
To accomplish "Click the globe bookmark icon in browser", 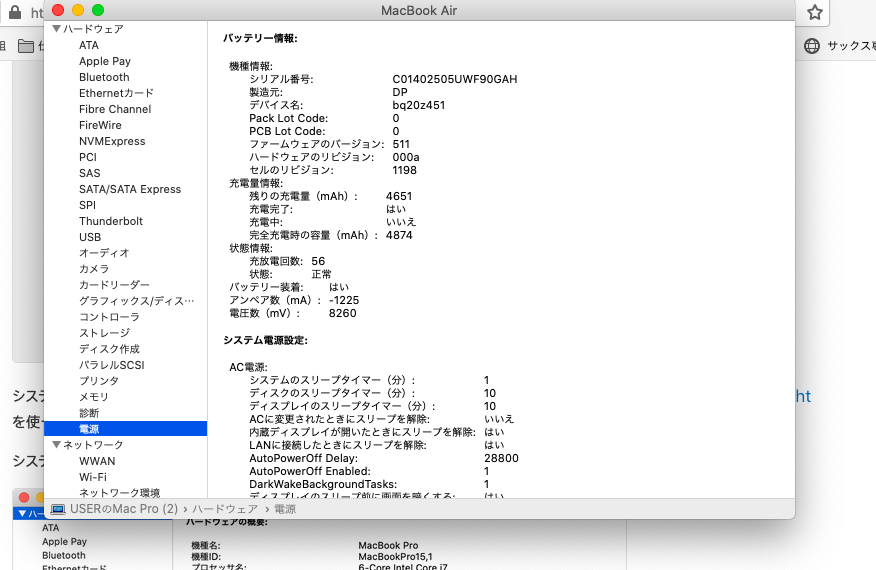I will 812,46.
